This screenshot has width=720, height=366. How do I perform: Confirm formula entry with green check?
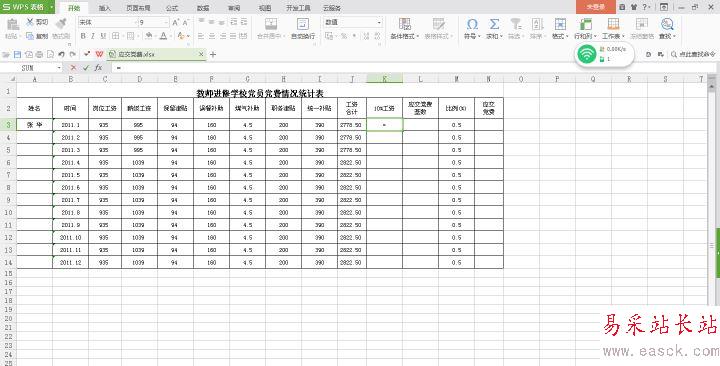tap(86, 68)
